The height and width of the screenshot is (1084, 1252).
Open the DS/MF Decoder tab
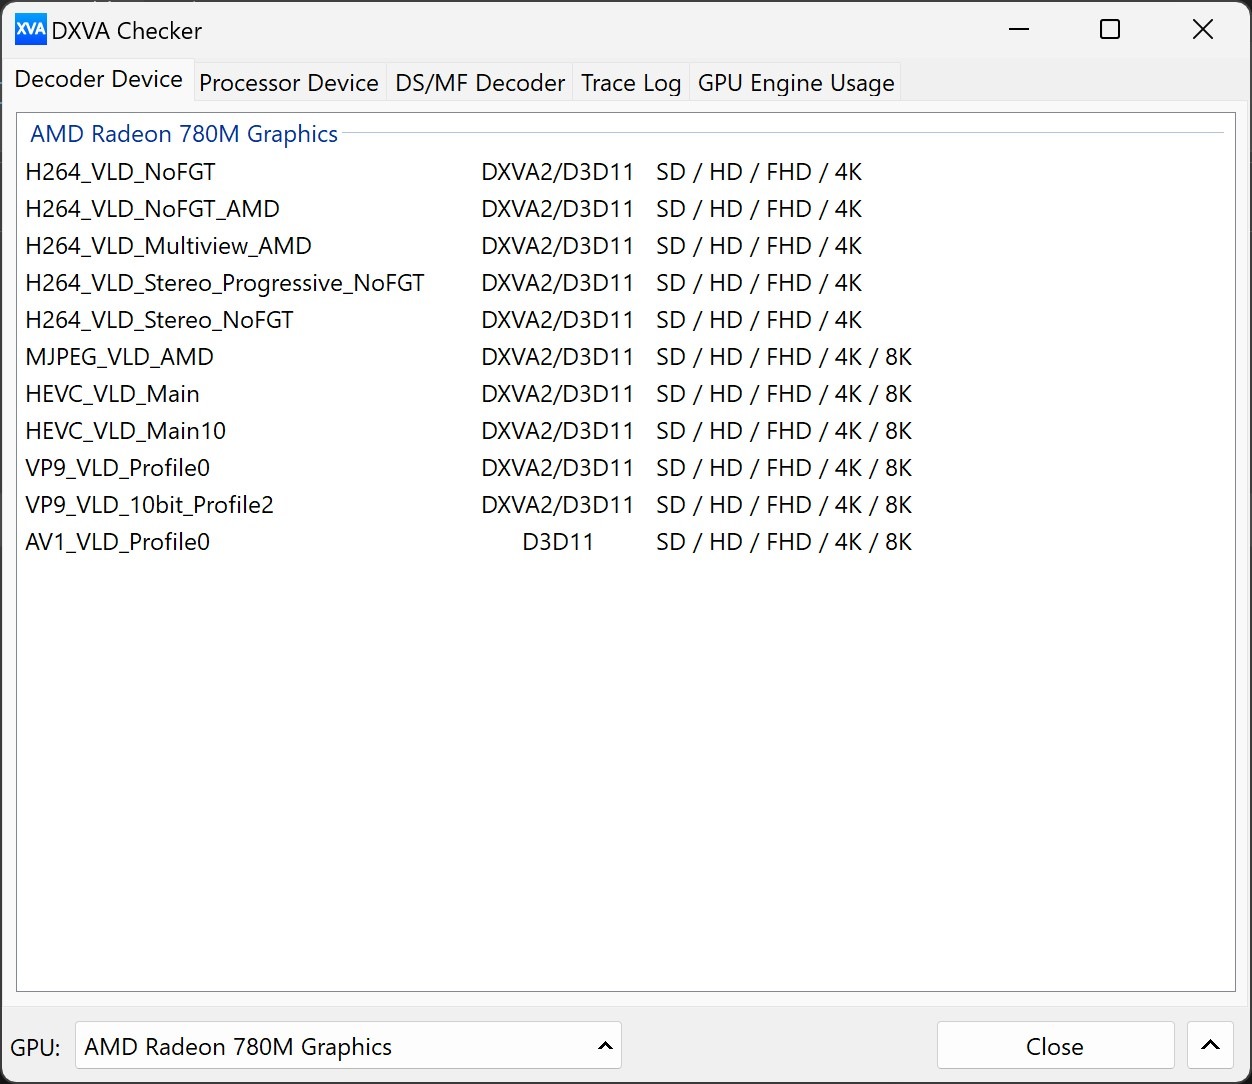pos(480,83)
